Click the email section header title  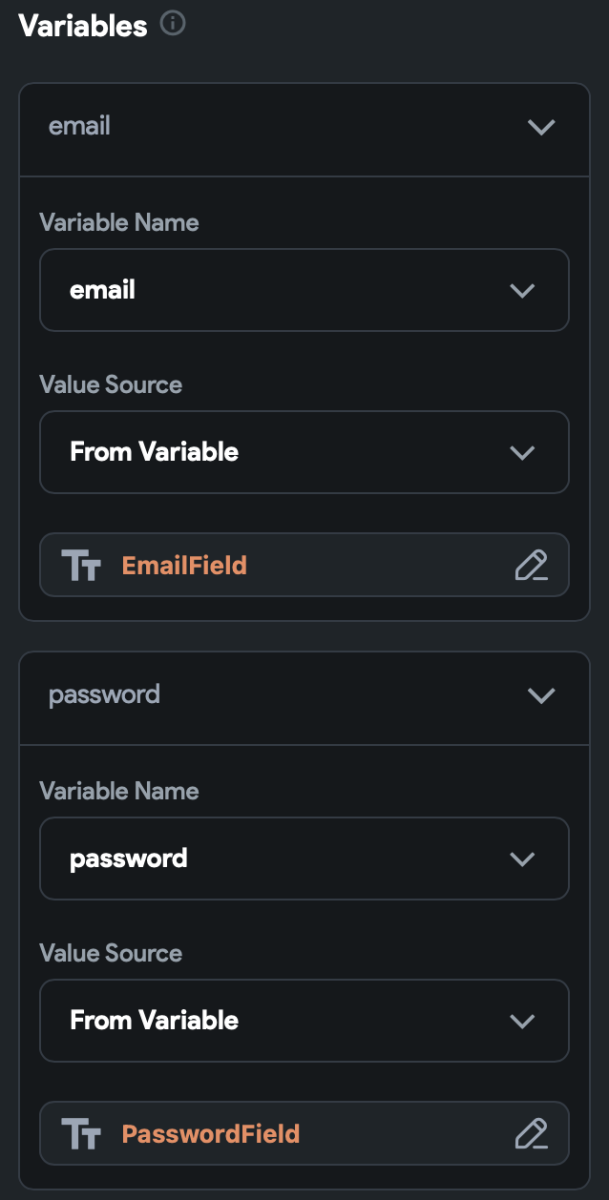point(80,126)
